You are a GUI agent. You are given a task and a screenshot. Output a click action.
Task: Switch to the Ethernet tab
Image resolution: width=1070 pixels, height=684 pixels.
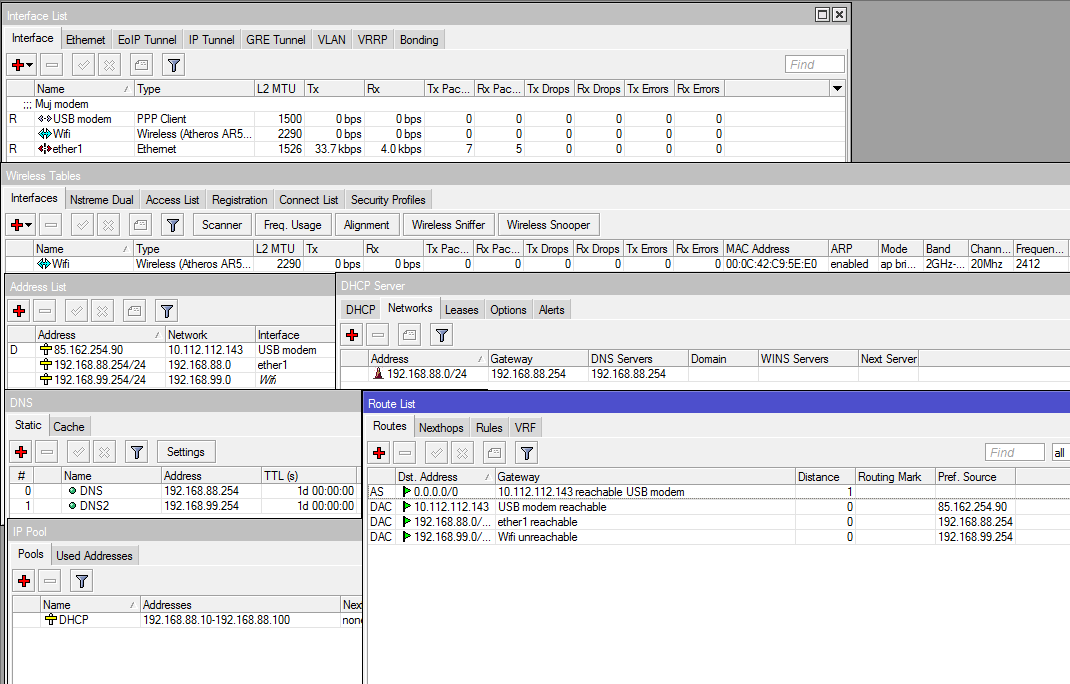[85, 40]
